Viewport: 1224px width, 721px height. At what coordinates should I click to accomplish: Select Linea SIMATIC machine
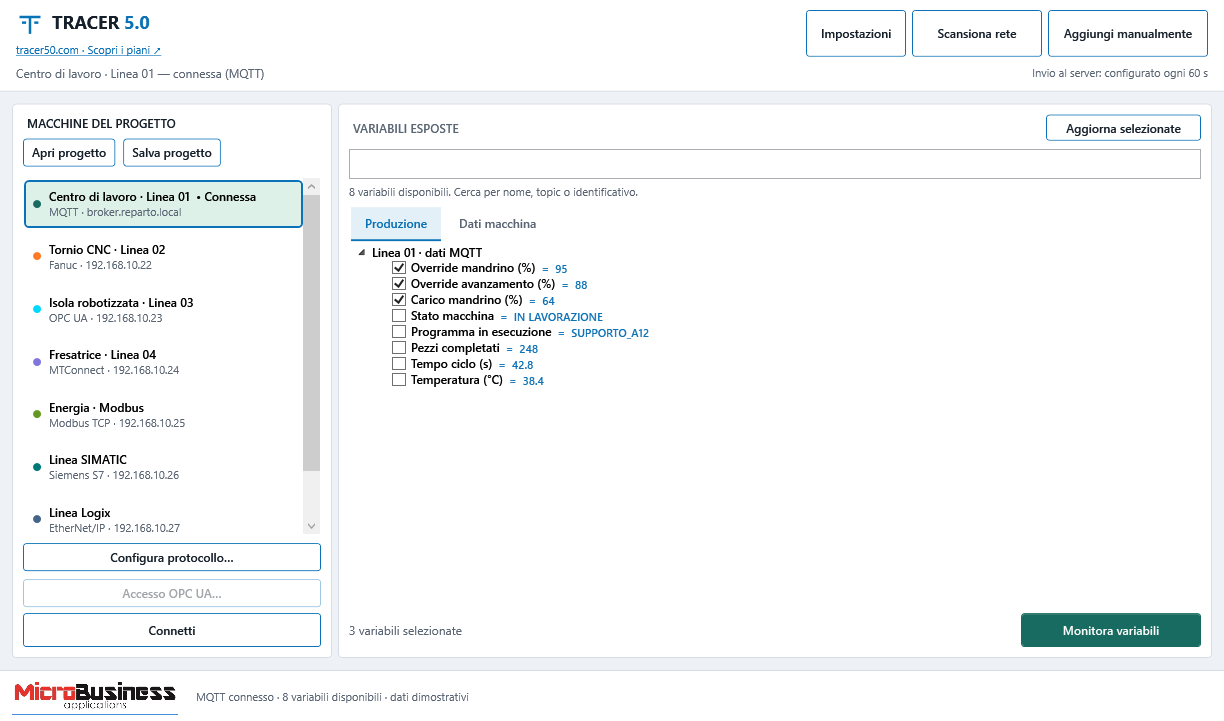click(163, 467)
